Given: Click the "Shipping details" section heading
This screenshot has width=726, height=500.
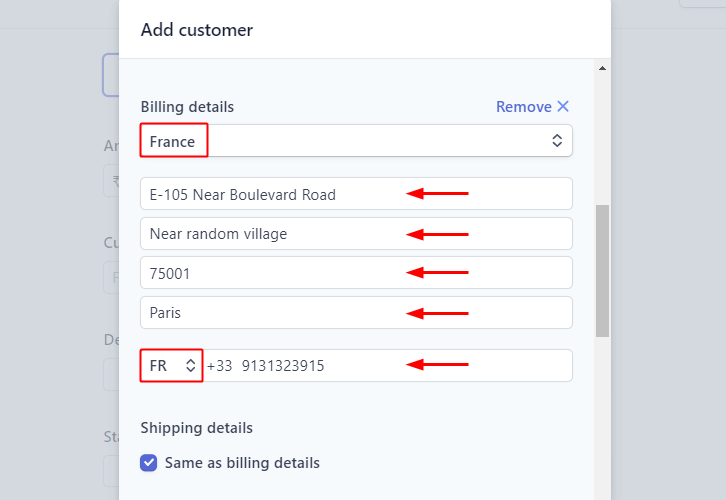Looking at the screenshot, I should tap(197, 428).
